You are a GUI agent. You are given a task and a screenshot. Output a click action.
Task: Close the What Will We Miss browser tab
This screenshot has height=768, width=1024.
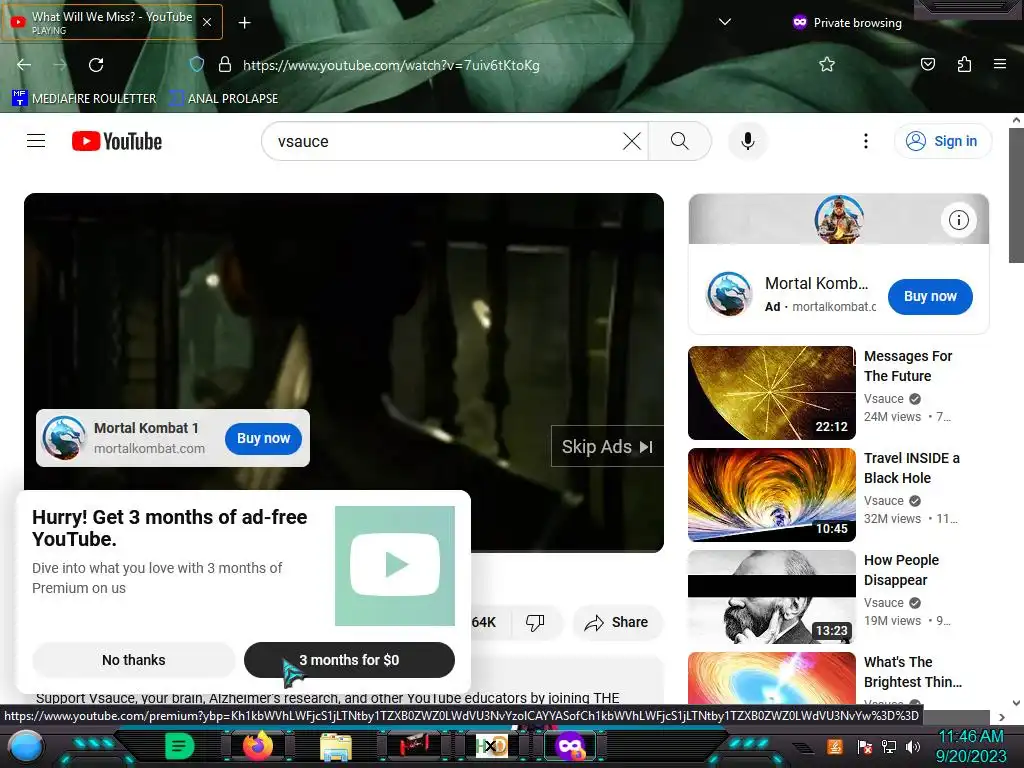pos(206,22)
